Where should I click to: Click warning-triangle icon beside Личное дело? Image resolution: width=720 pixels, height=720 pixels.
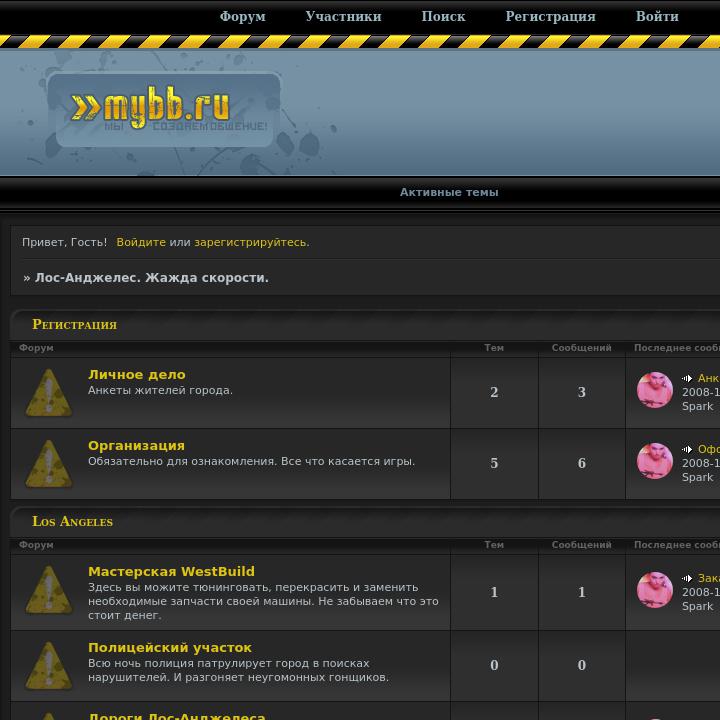point(49,393)
